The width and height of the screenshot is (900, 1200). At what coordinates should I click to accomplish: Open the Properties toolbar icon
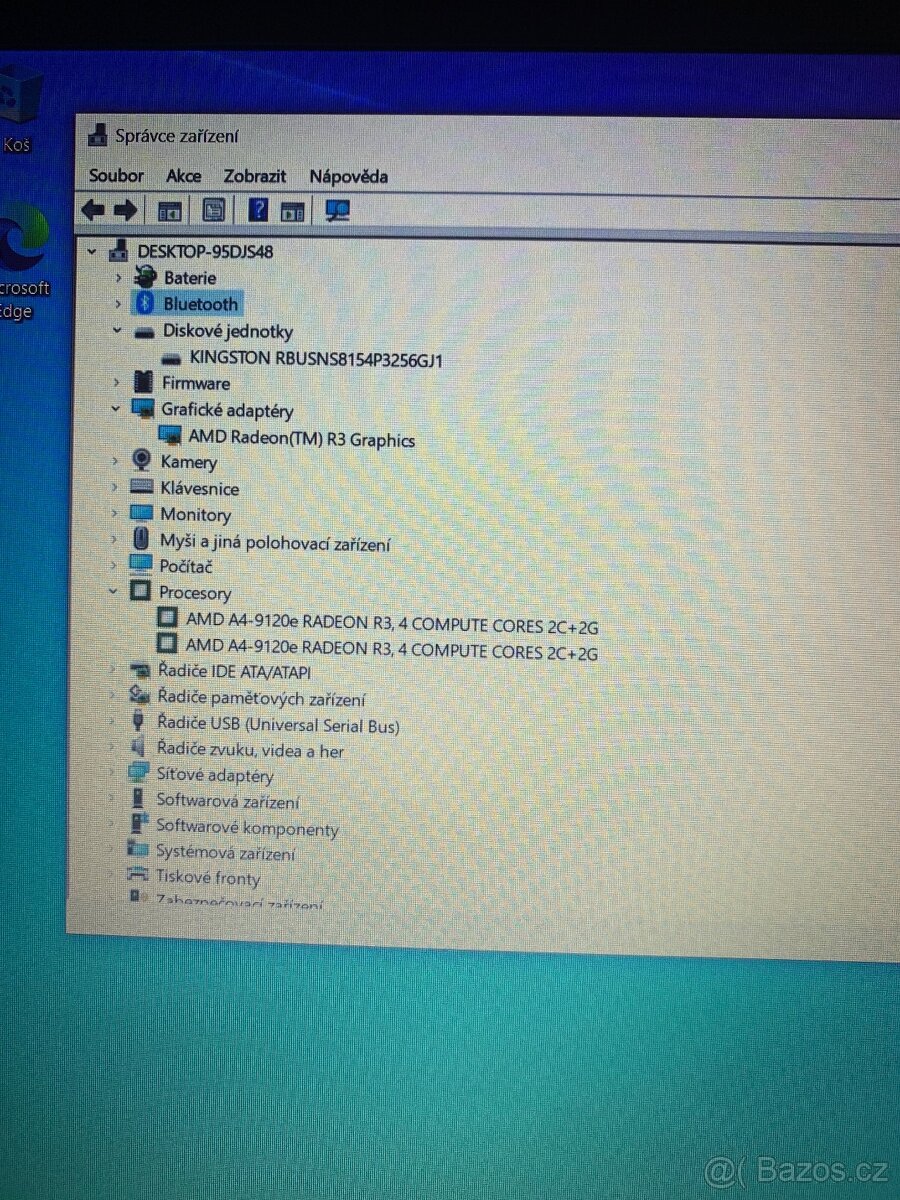tap(212, 209)
